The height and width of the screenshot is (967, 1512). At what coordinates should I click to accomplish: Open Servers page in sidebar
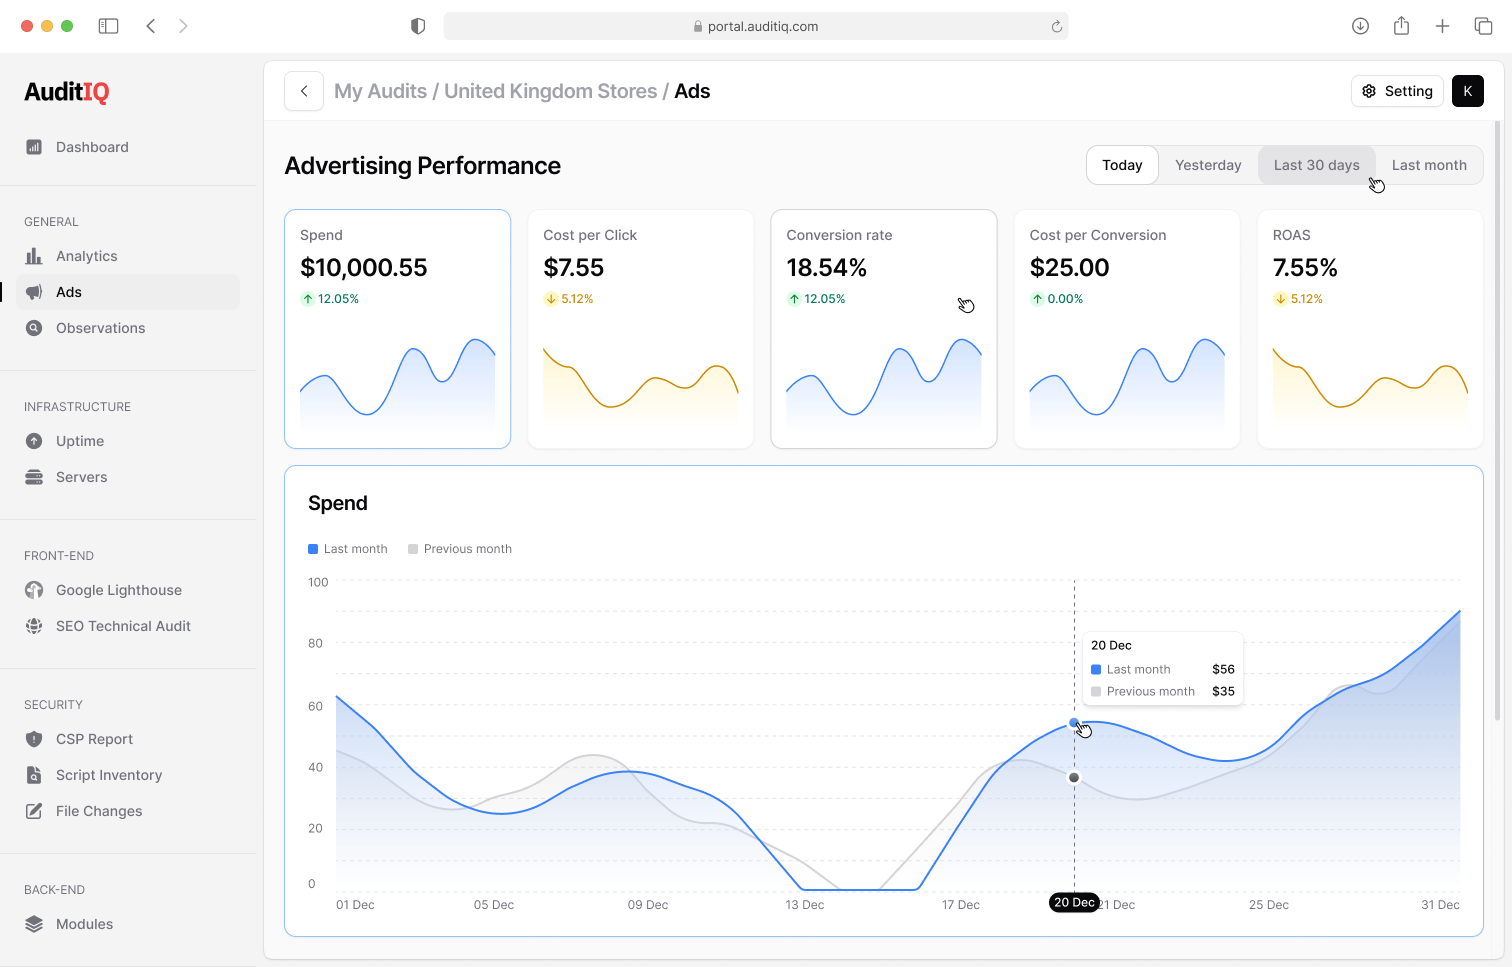click(128, 477)
